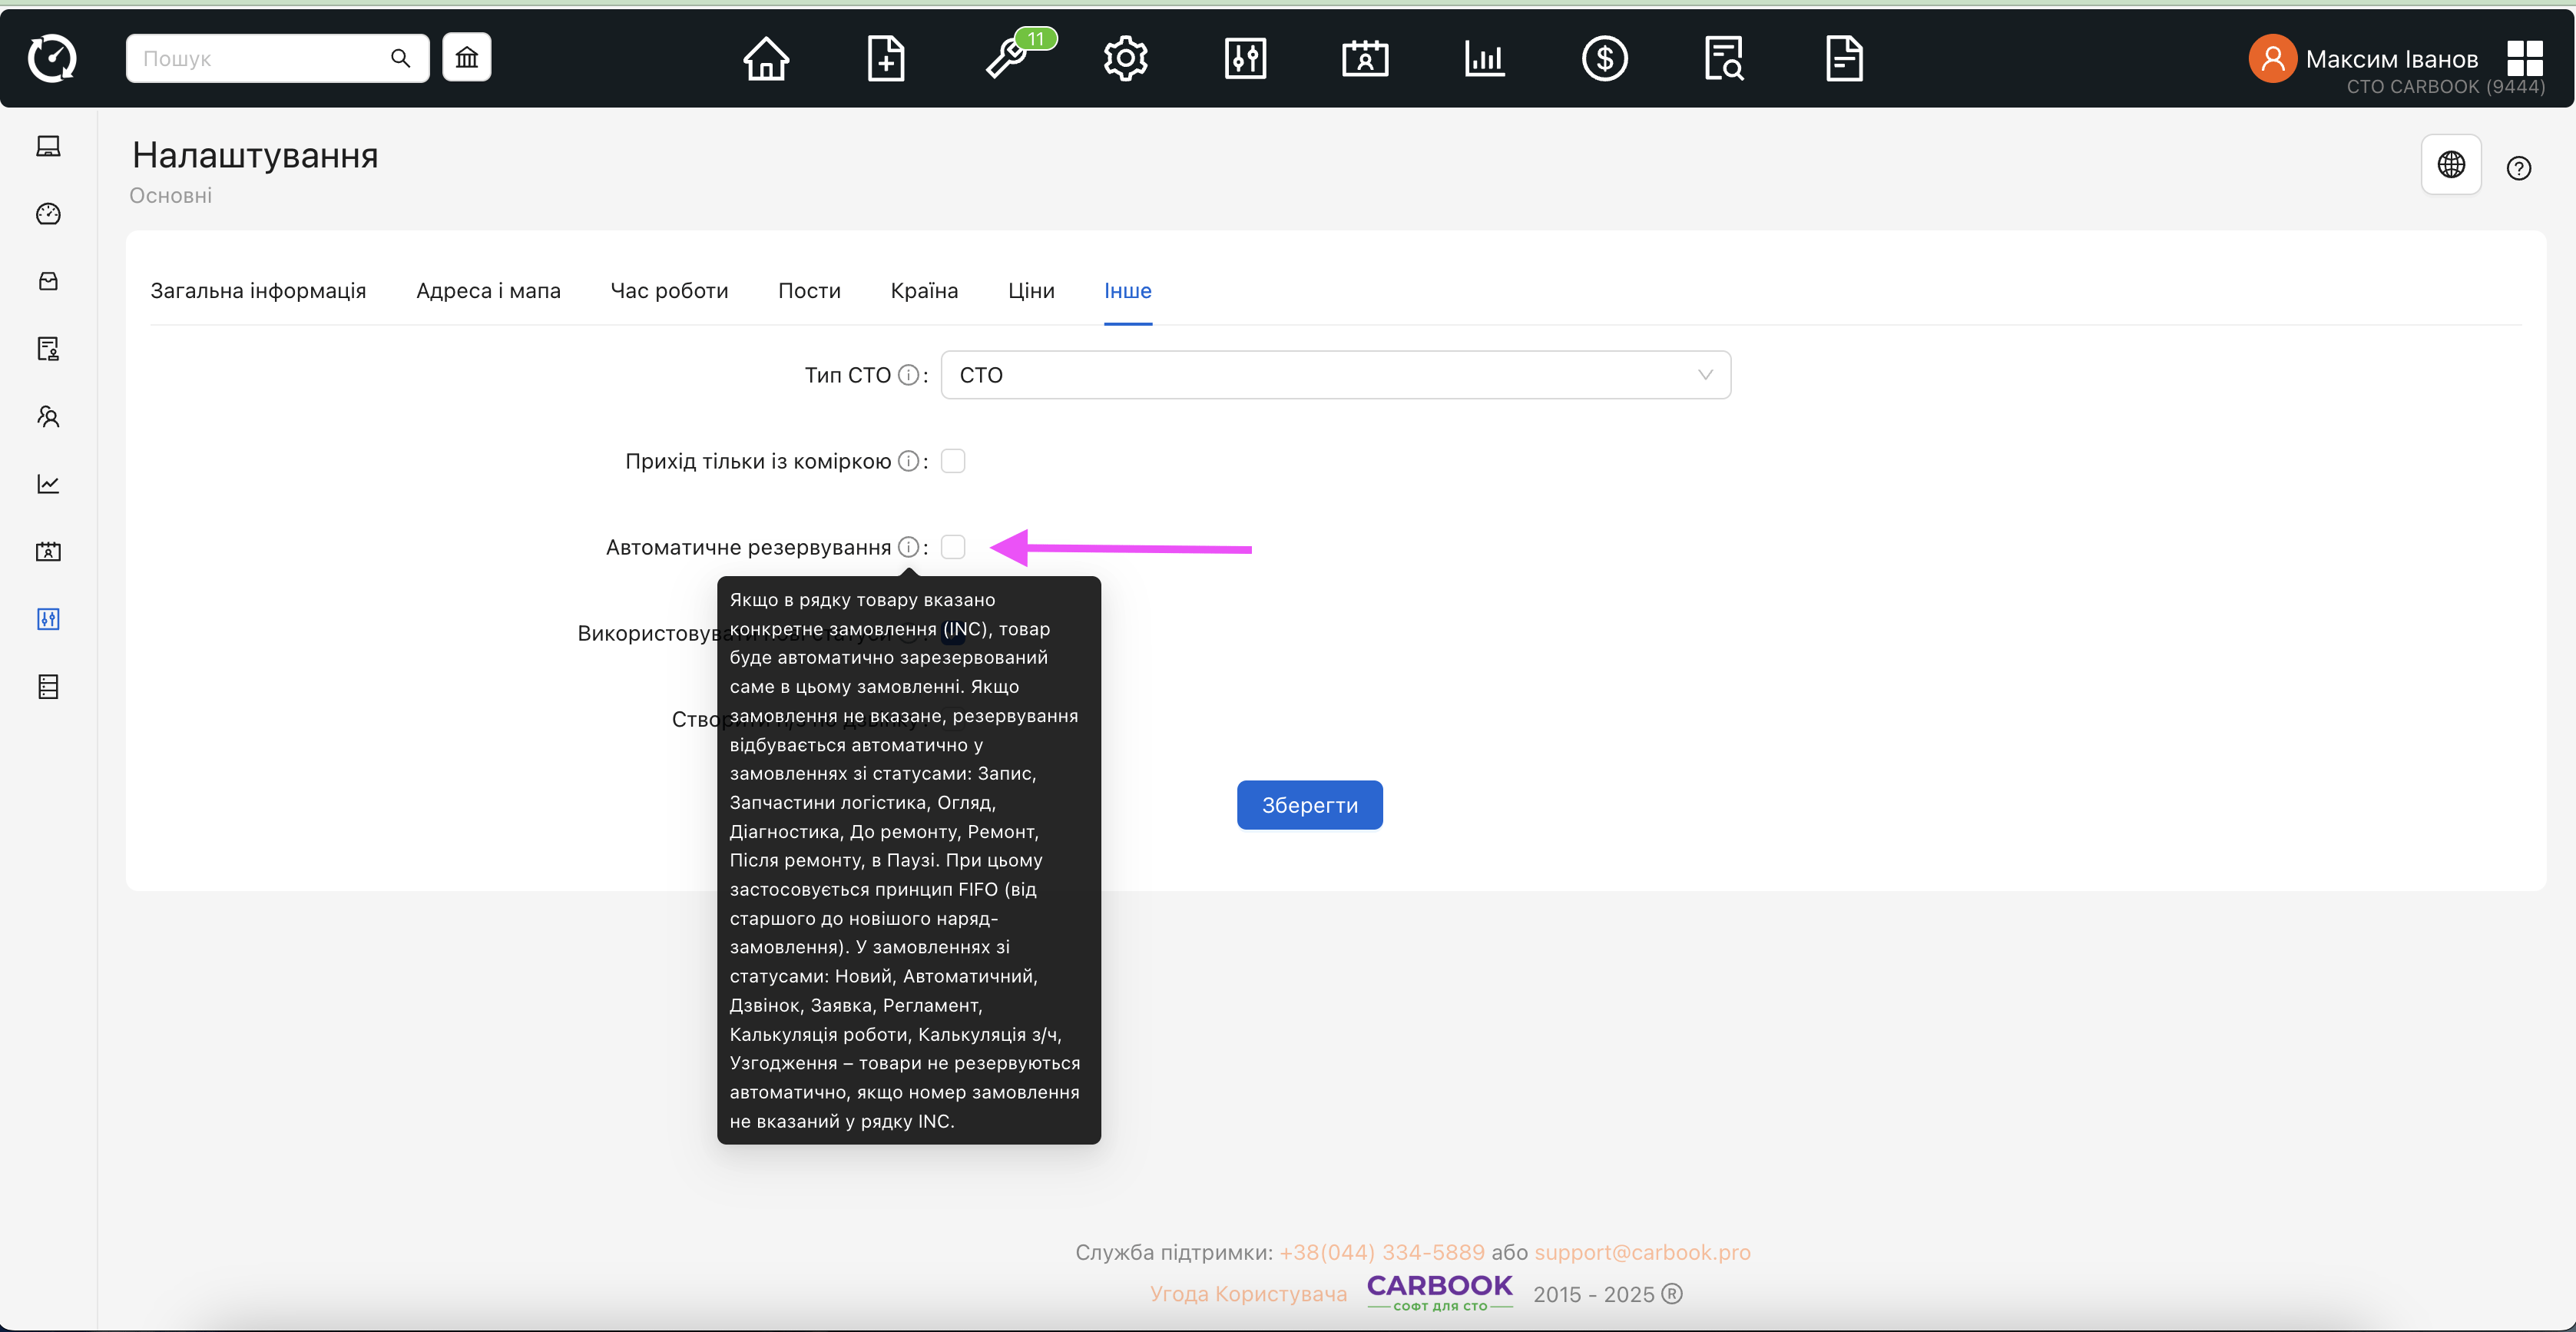The height and width of the screenshot is (1332, 2576).
Task: Click into the Пошук search field
Action: [x=262, y=58]
